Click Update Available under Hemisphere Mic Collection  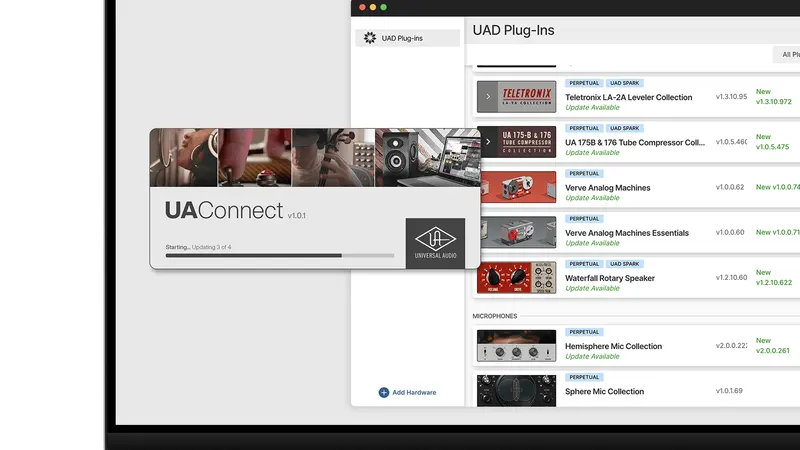pyautogui.click(x=592, y=357)
